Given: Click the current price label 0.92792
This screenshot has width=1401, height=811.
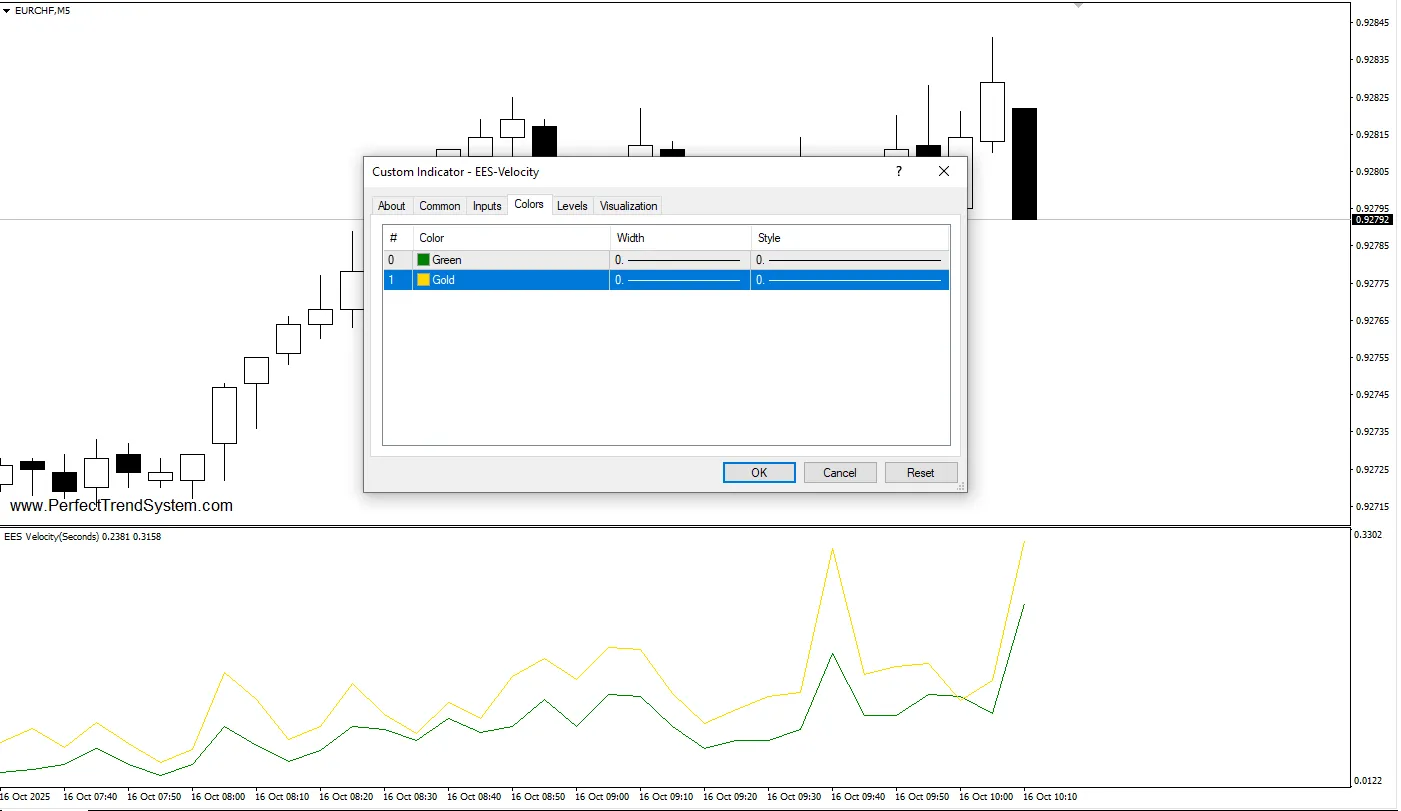Looking at the screenshot, I should [x=1371, y=220].
